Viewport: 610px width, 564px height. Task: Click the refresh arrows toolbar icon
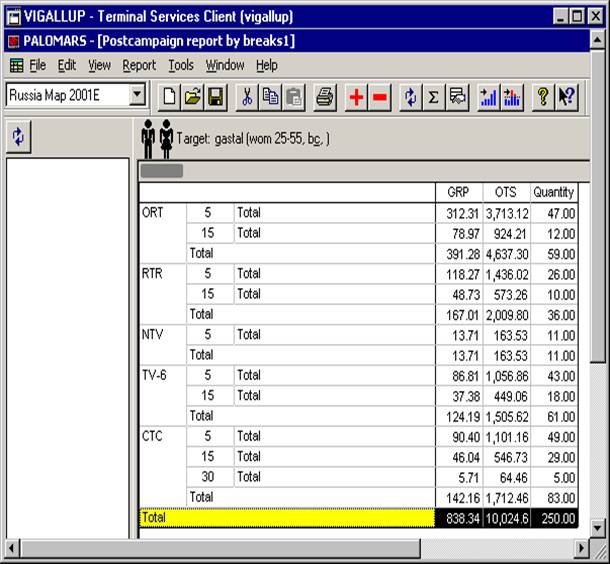coord(410,96)
